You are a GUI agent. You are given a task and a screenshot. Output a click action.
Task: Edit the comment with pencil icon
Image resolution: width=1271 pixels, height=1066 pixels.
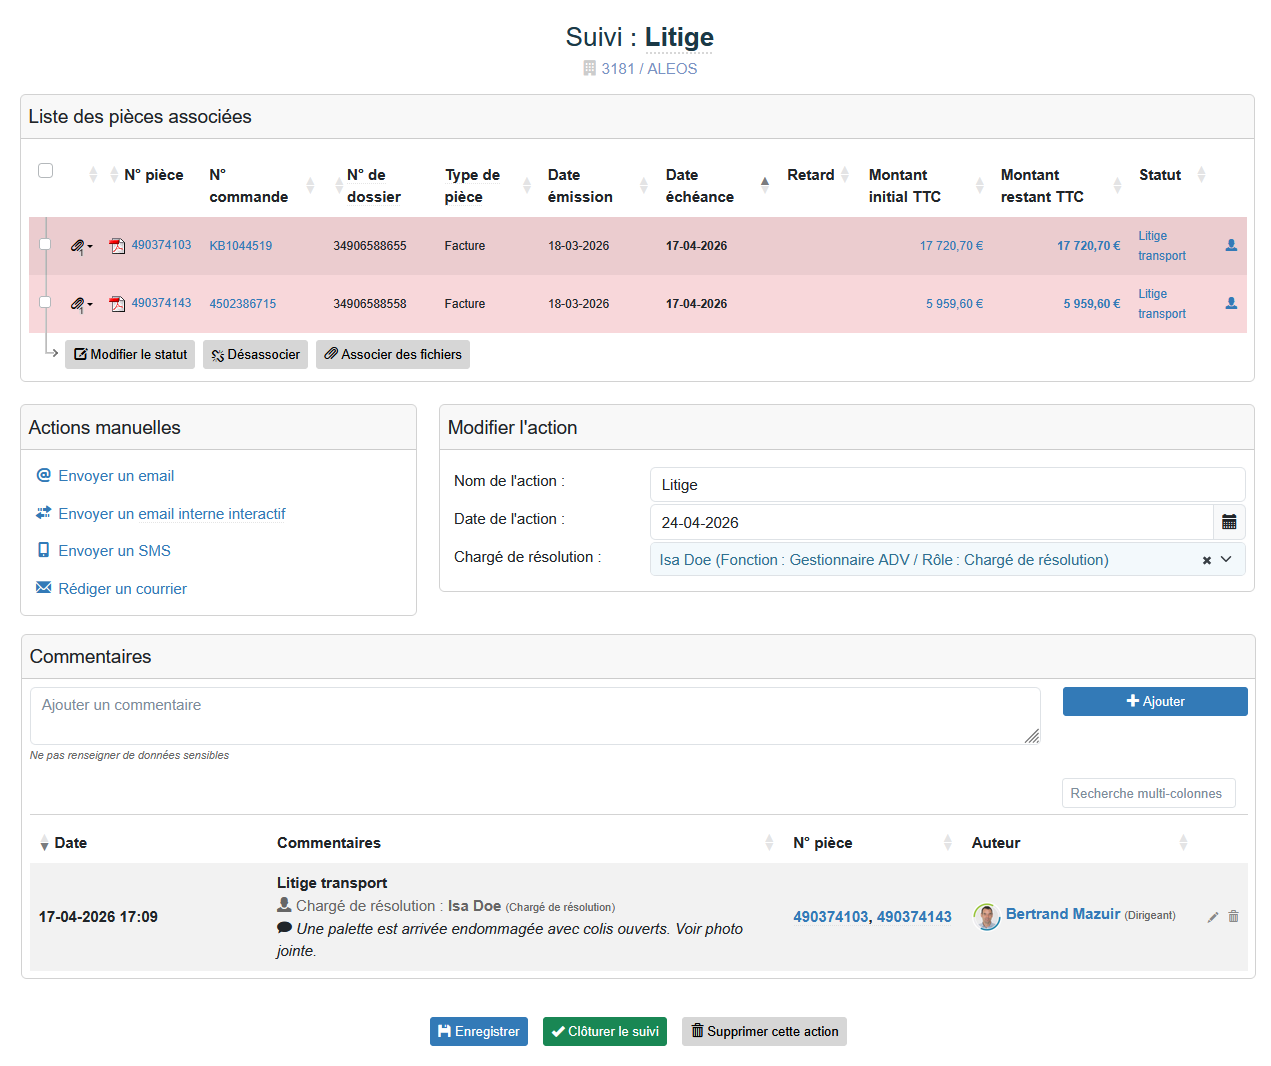(1213, 917)
